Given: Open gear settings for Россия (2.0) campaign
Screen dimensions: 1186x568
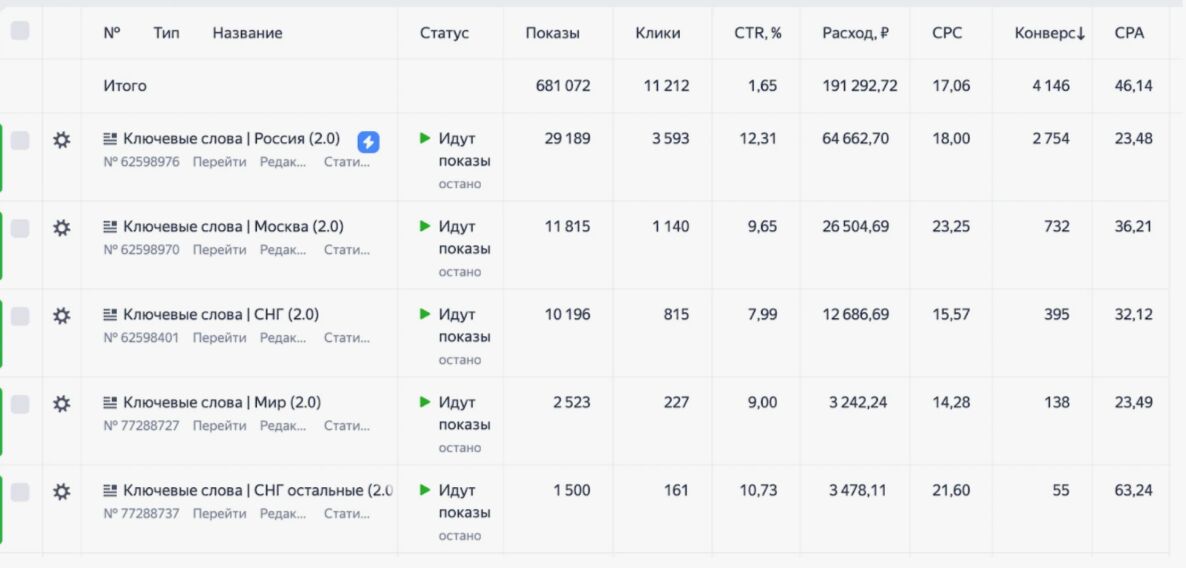Looking at the screenshot, I should coord(61,140).
